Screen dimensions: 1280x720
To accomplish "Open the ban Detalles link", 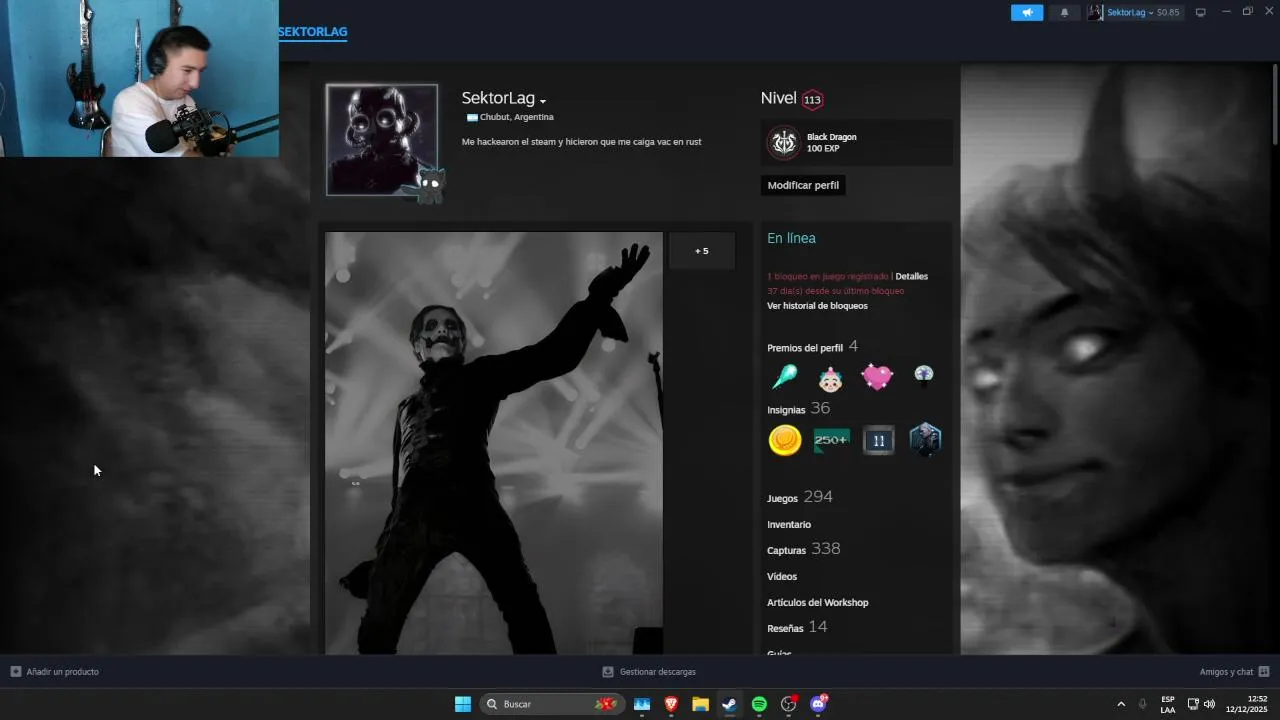I will [x=911, y=276].
